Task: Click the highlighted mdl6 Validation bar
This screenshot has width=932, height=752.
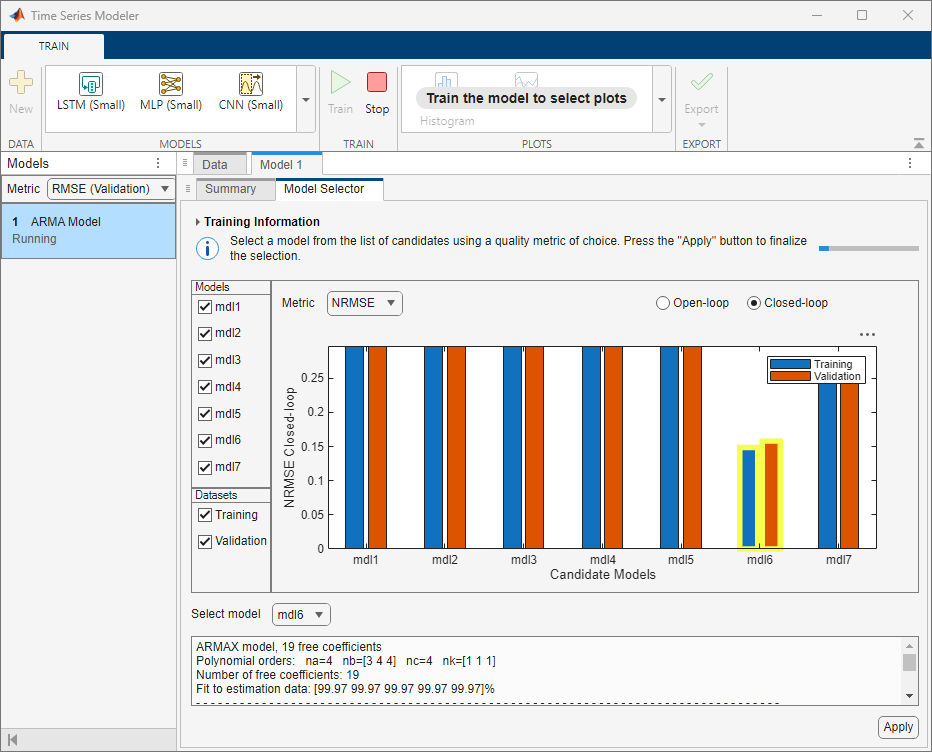Action: [x=771, y=494]
